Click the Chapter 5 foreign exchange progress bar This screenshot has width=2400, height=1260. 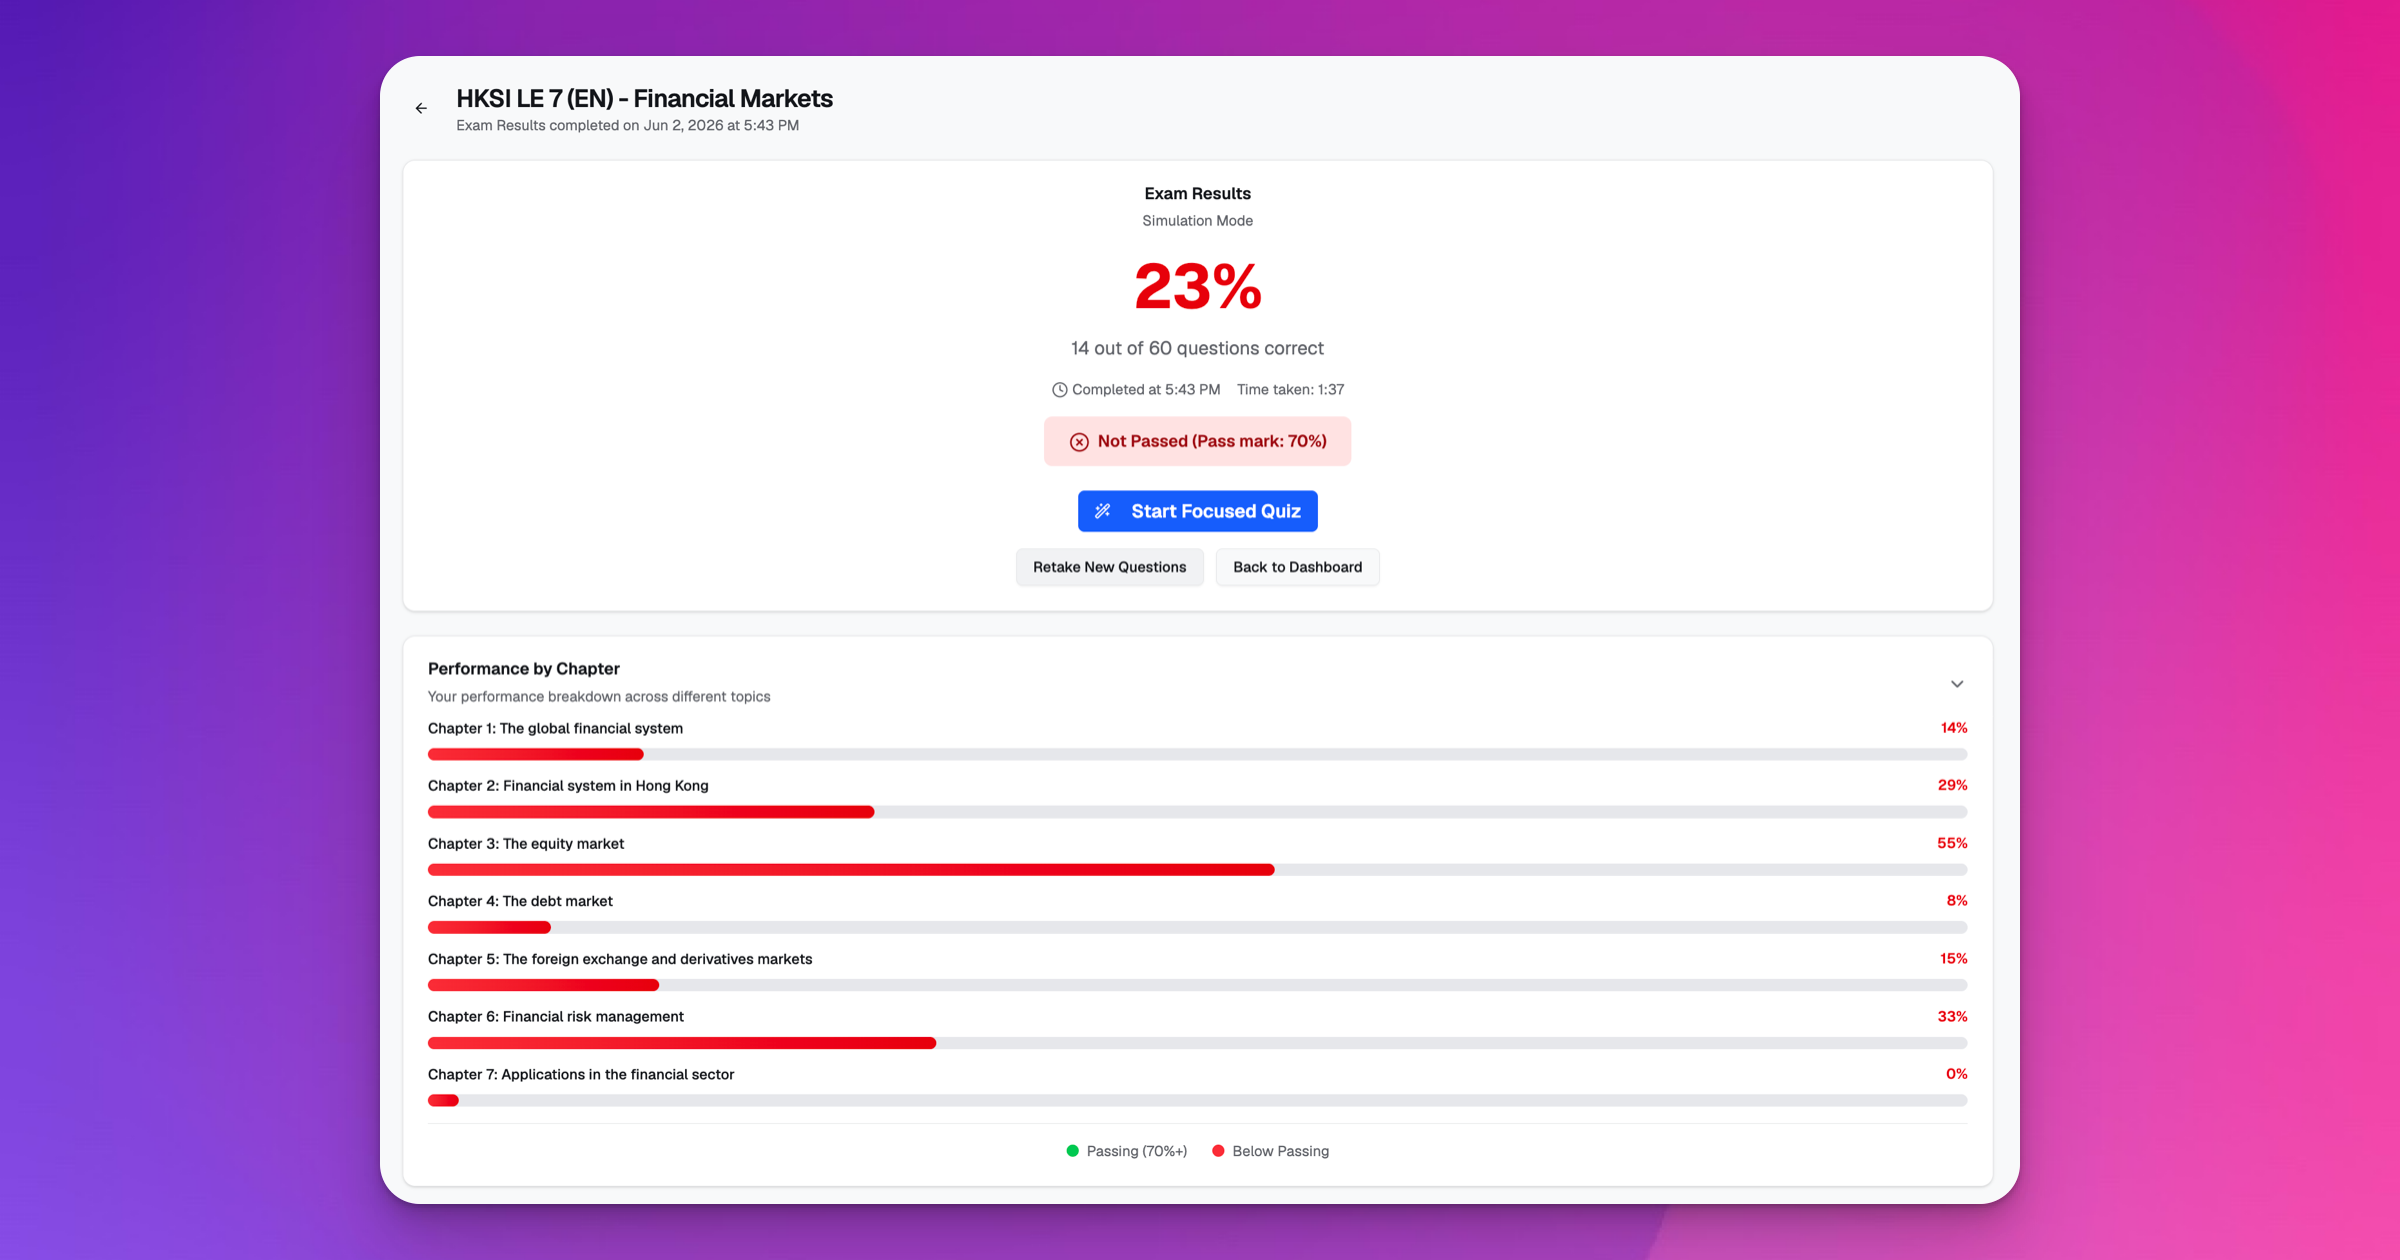1197,985
